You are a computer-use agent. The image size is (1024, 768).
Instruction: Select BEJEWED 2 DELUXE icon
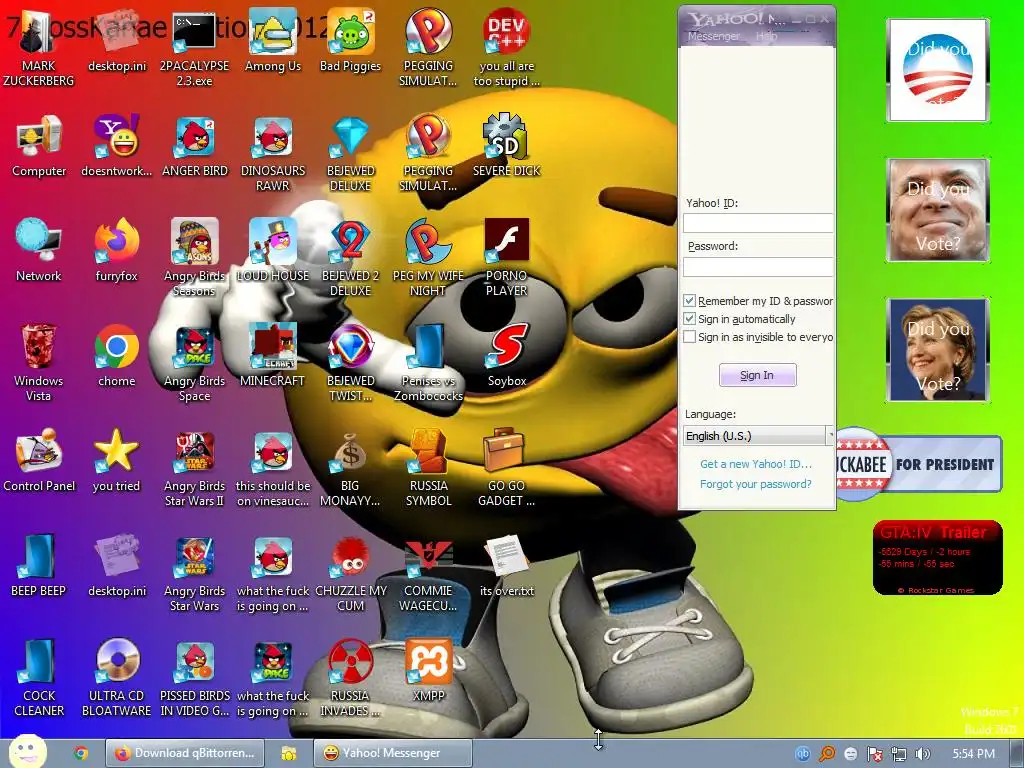coord(350,259)
